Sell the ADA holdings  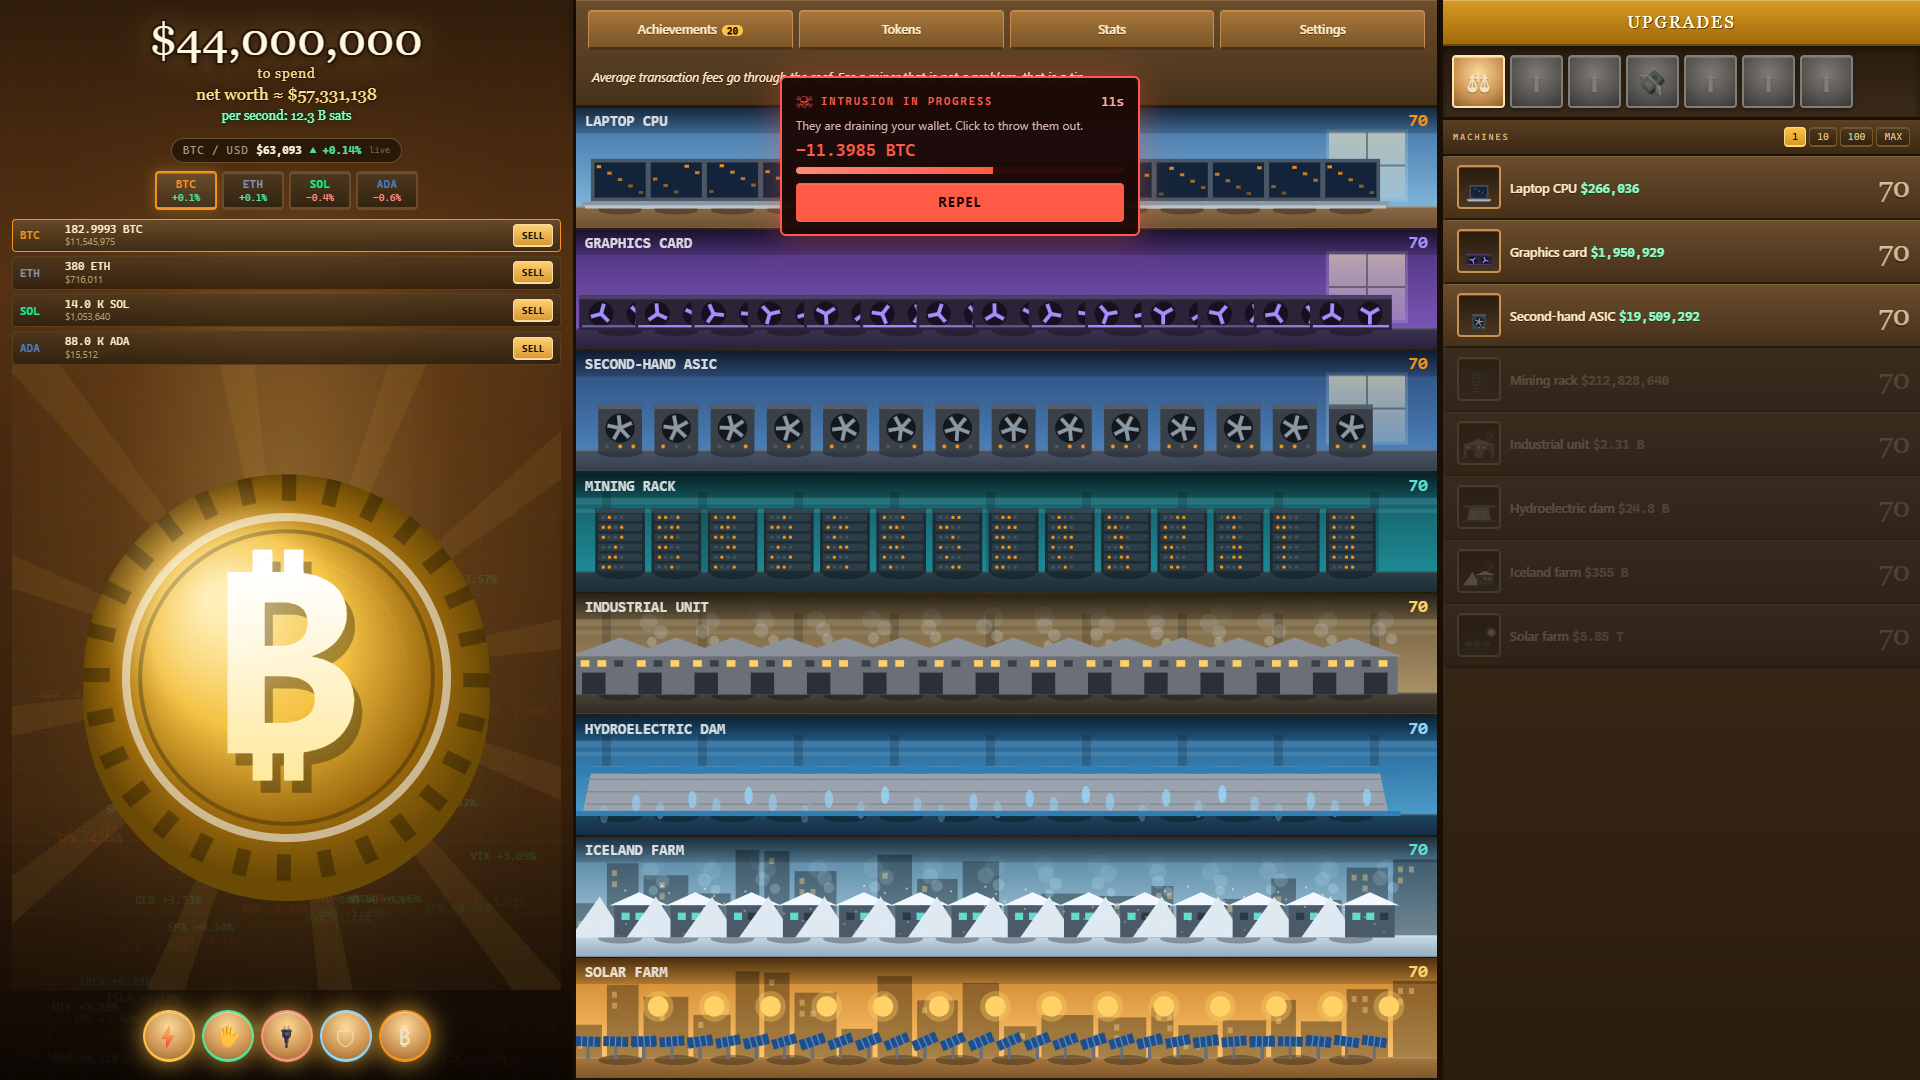click(533, 349)
